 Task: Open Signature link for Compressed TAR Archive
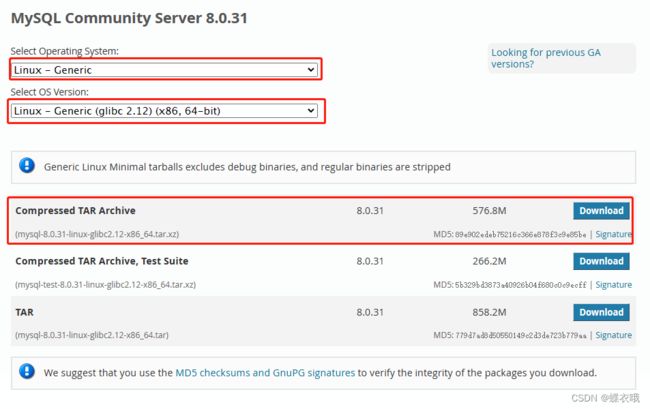tap(614, 234)
